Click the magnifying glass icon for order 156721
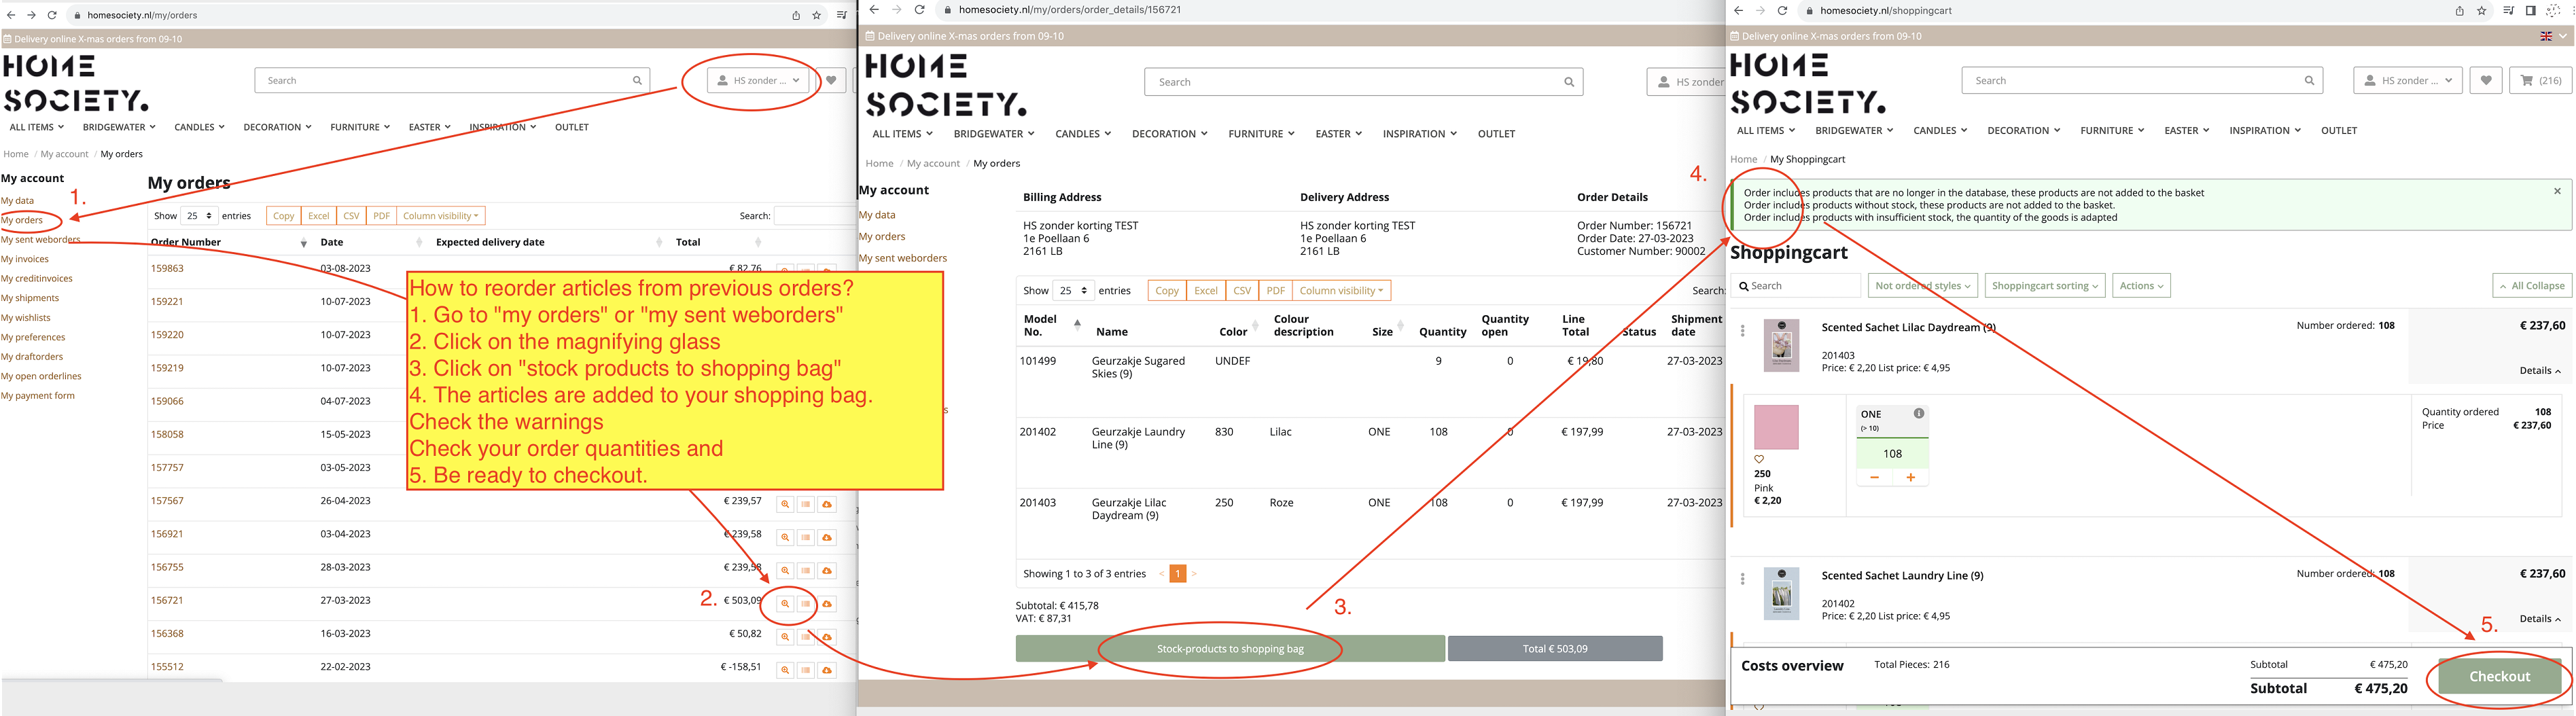Viewport: 2576px width, 716px height. point(785,604)
